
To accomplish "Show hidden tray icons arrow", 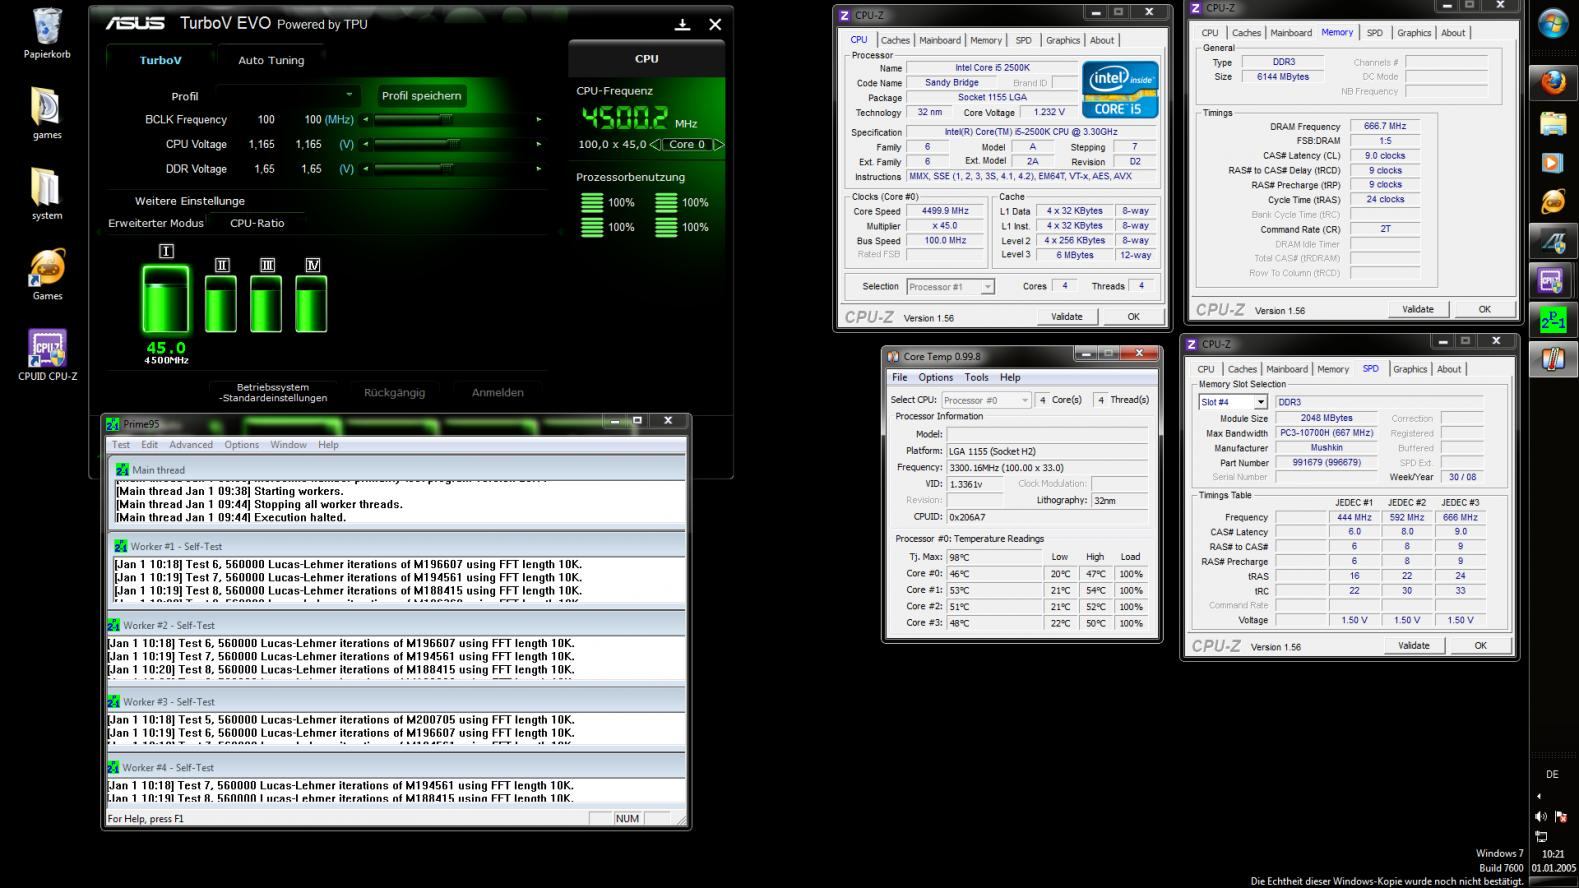I will tap(1539, 797).
